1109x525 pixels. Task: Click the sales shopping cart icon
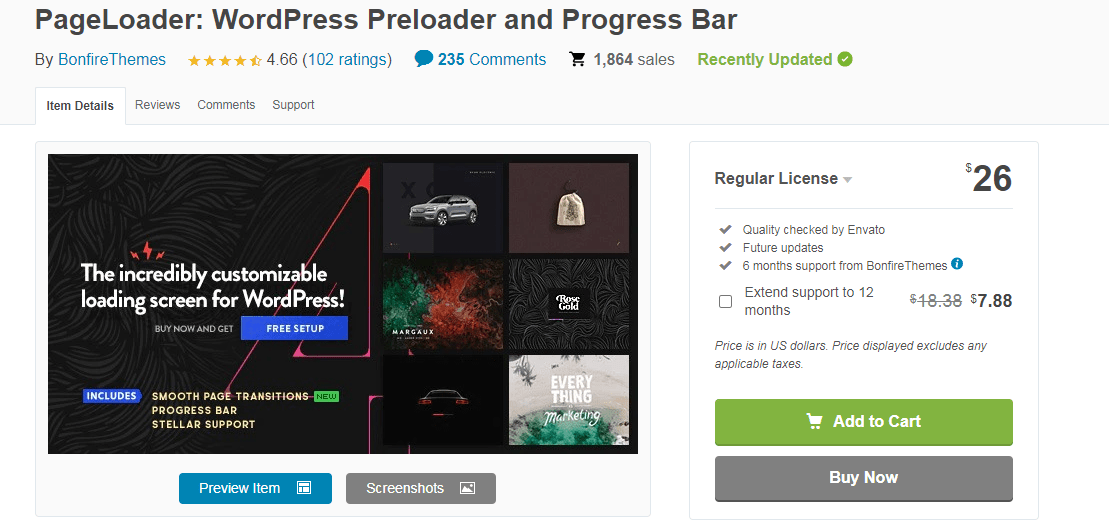(x=578, y=59)
